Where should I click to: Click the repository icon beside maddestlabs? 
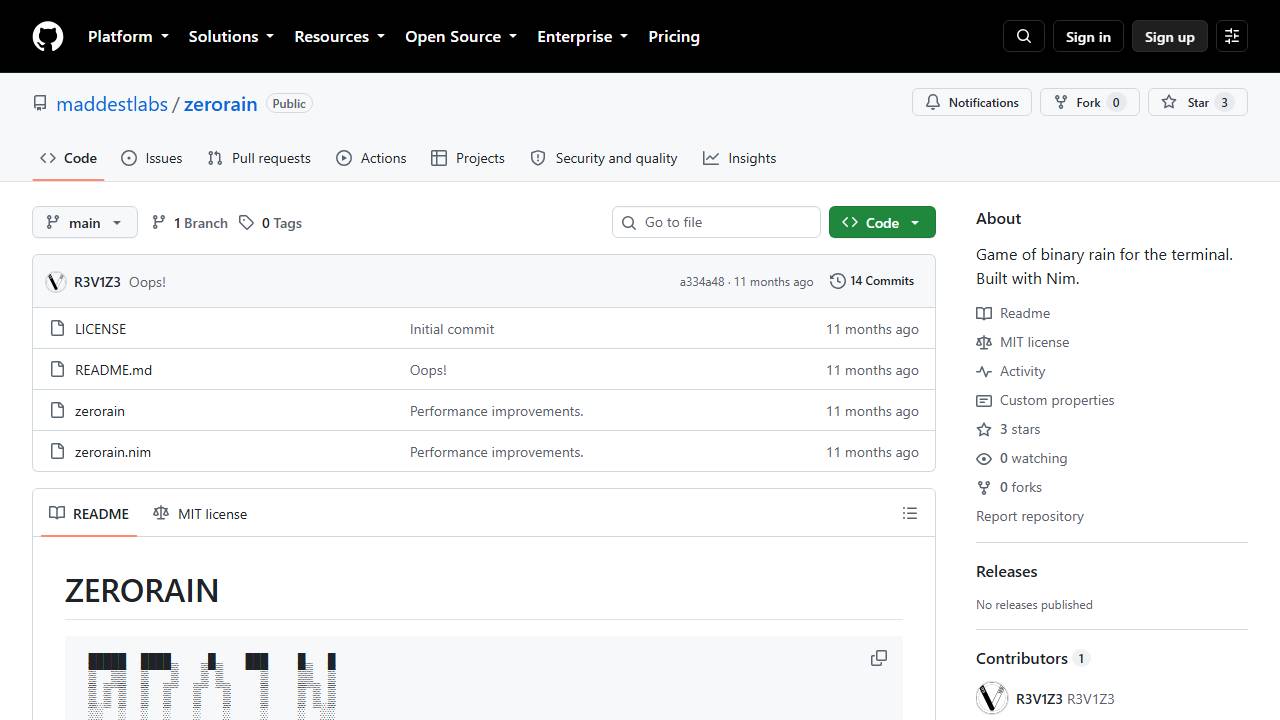(x=40, y=103)
